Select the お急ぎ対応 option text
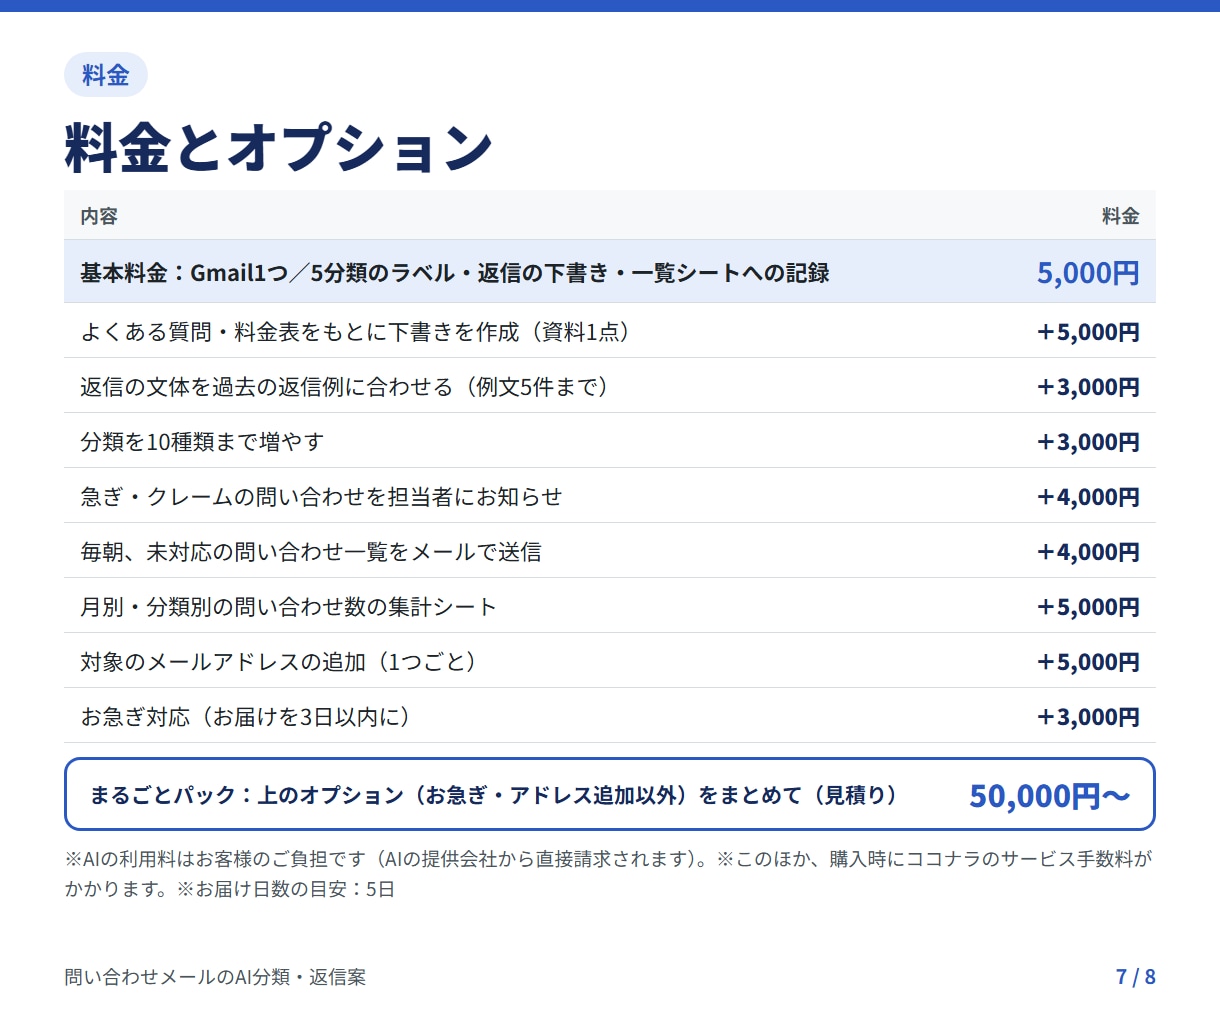This screenshot has width=1220, height=1016. click(248, 717)
